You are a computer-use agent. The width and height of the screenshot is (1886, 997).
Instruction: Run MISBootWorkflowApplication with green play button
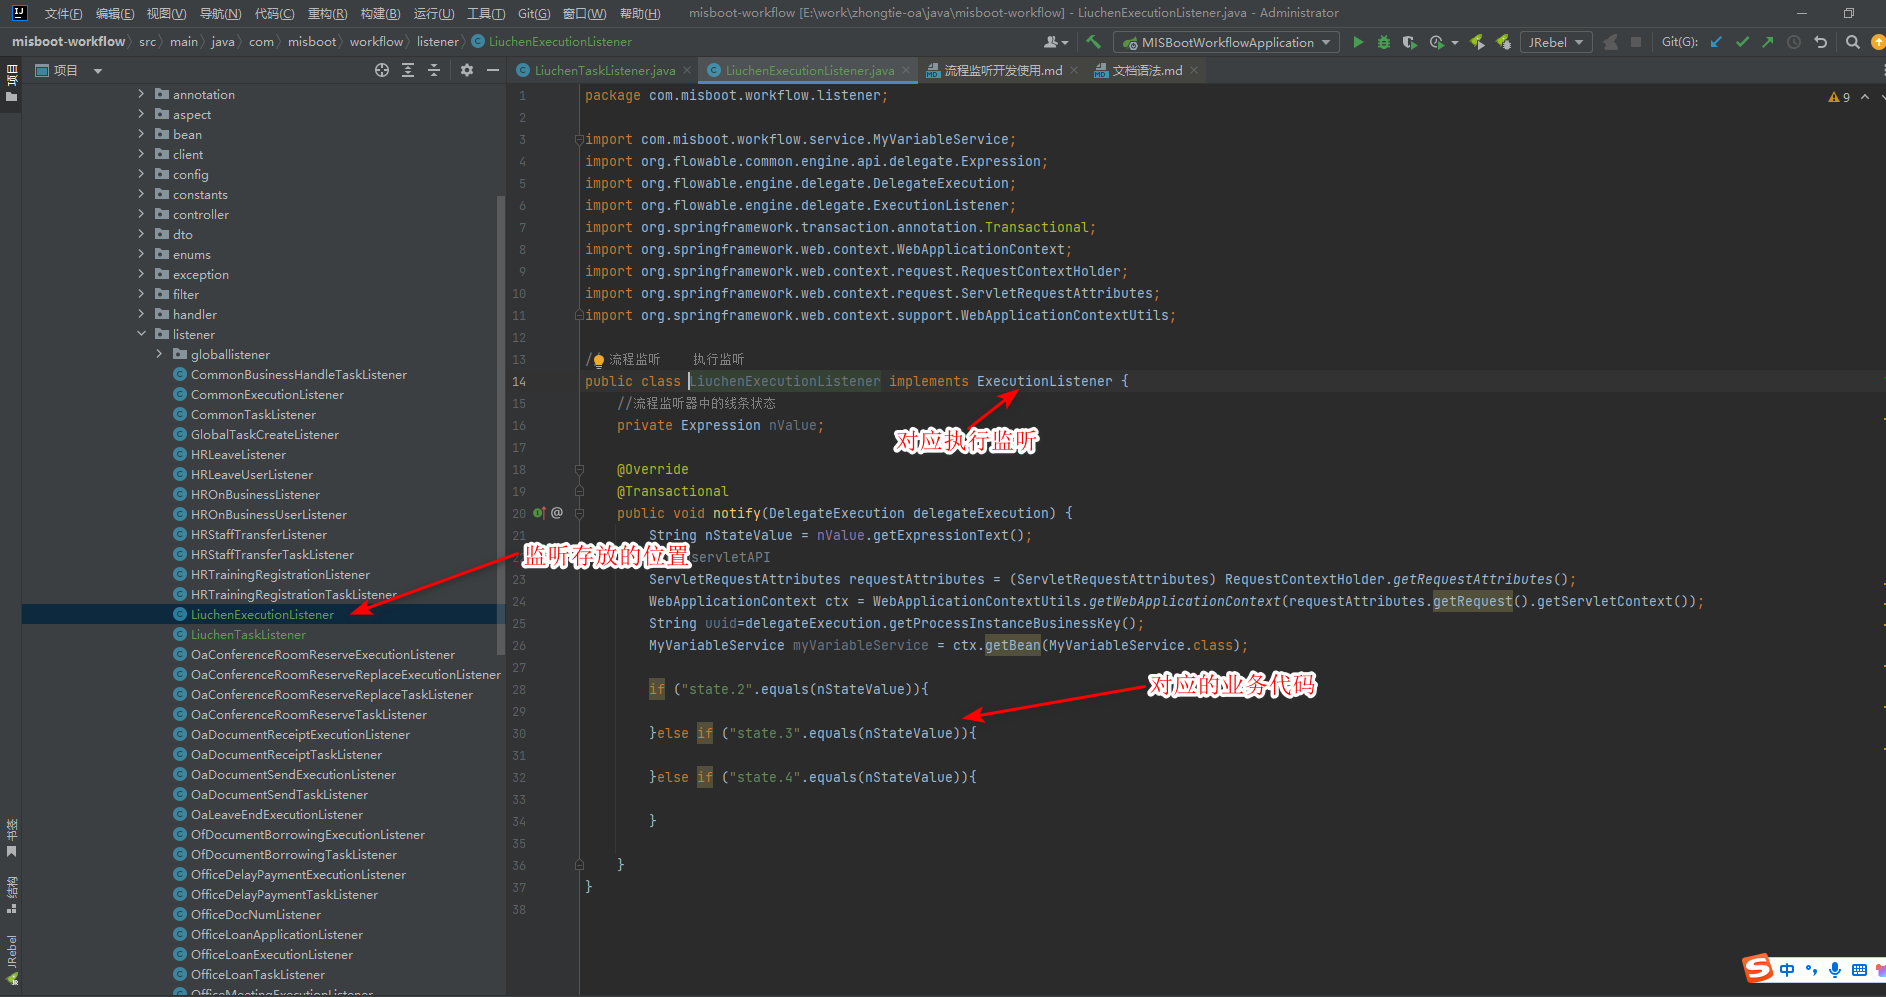coord(1358,42)
